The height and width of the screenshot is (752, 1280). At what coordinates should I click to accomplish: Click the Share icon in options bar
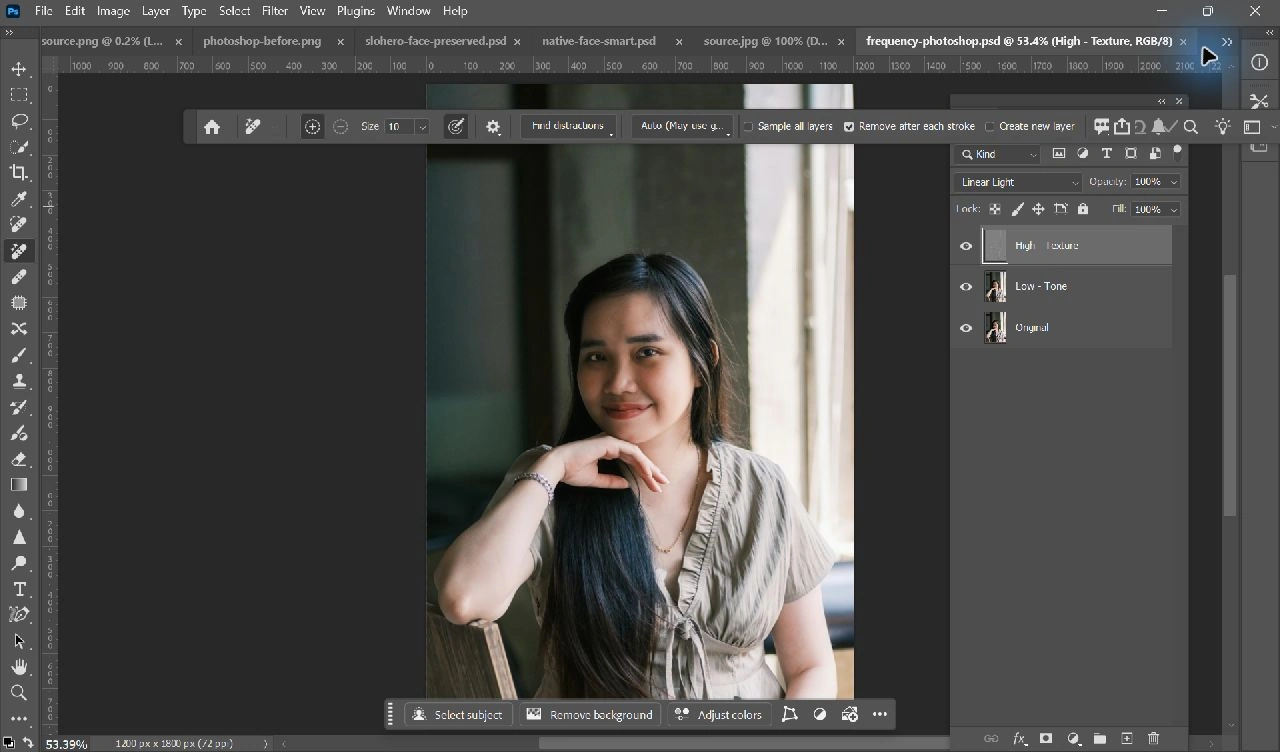[1122, 127]
